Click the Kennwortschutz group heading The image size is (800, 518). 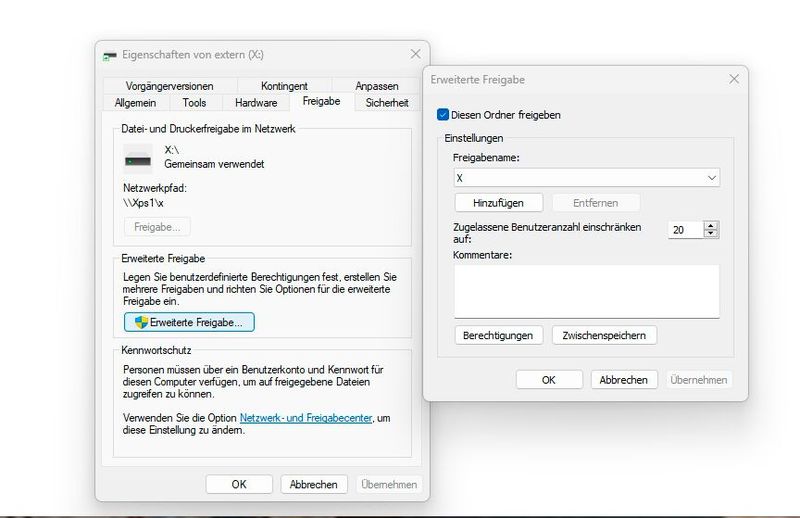click(x=156, y=350)
